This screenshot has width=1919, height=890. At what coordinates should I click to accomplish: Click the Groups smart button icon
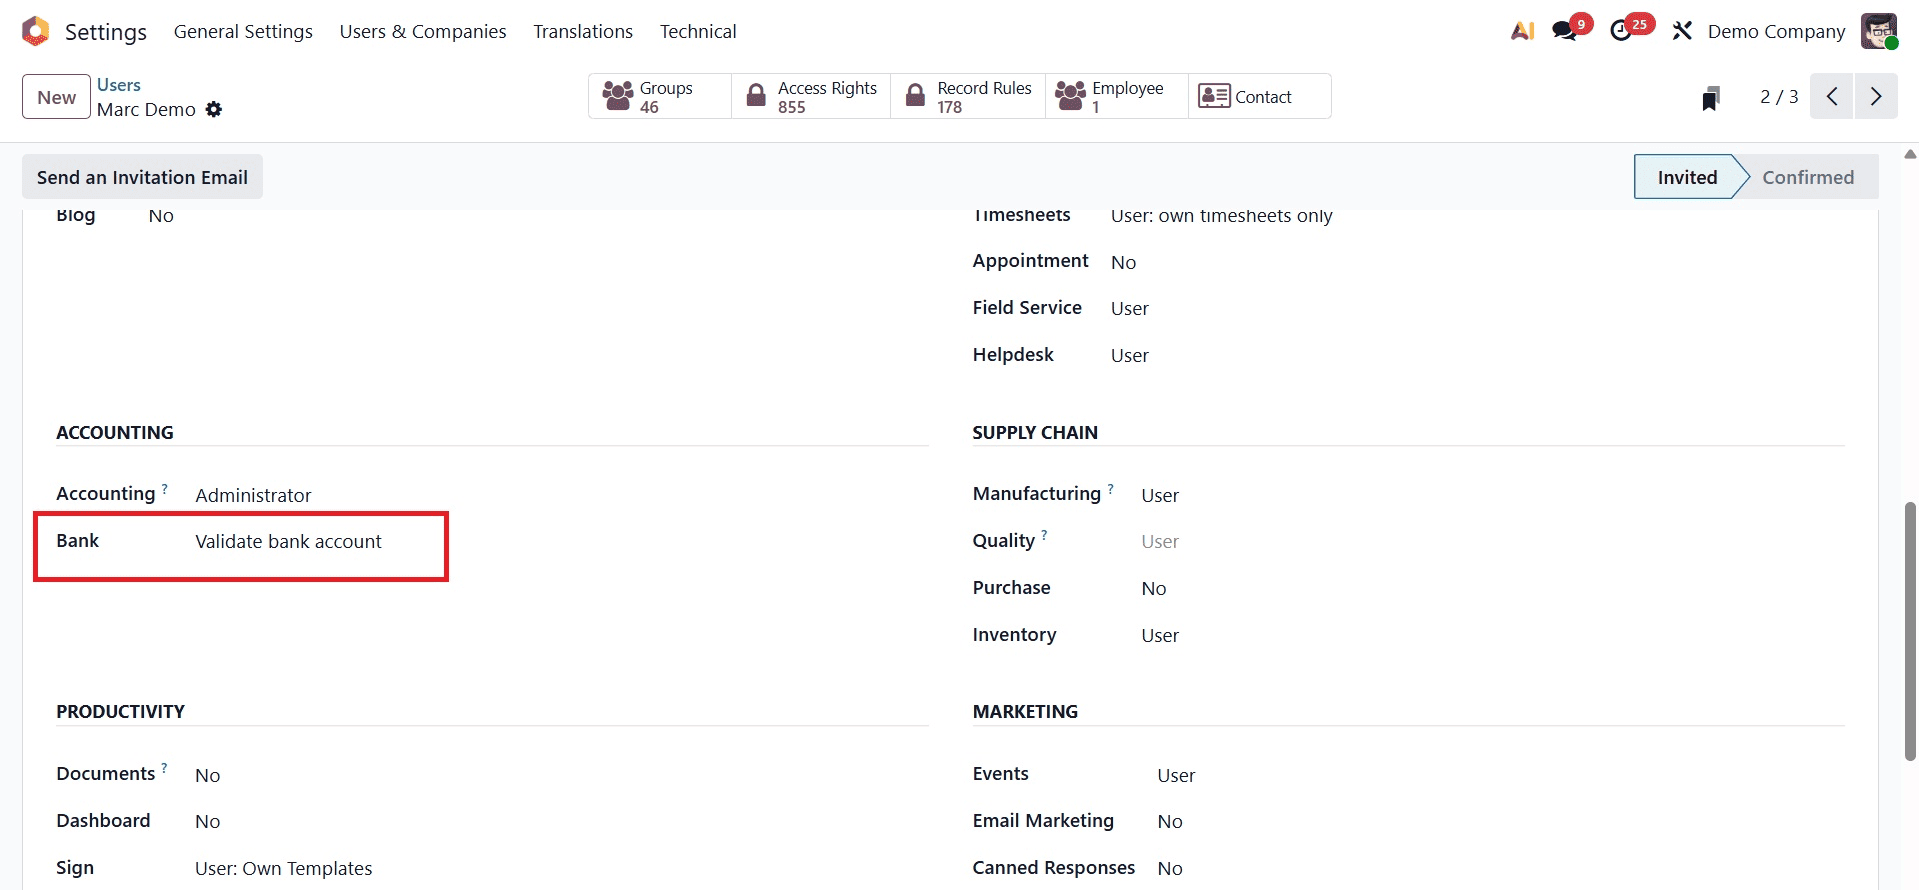618,95
